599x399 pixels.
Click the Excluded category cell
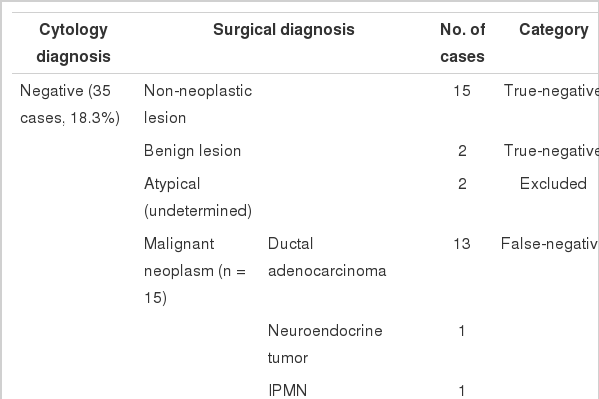click(553, 183)
